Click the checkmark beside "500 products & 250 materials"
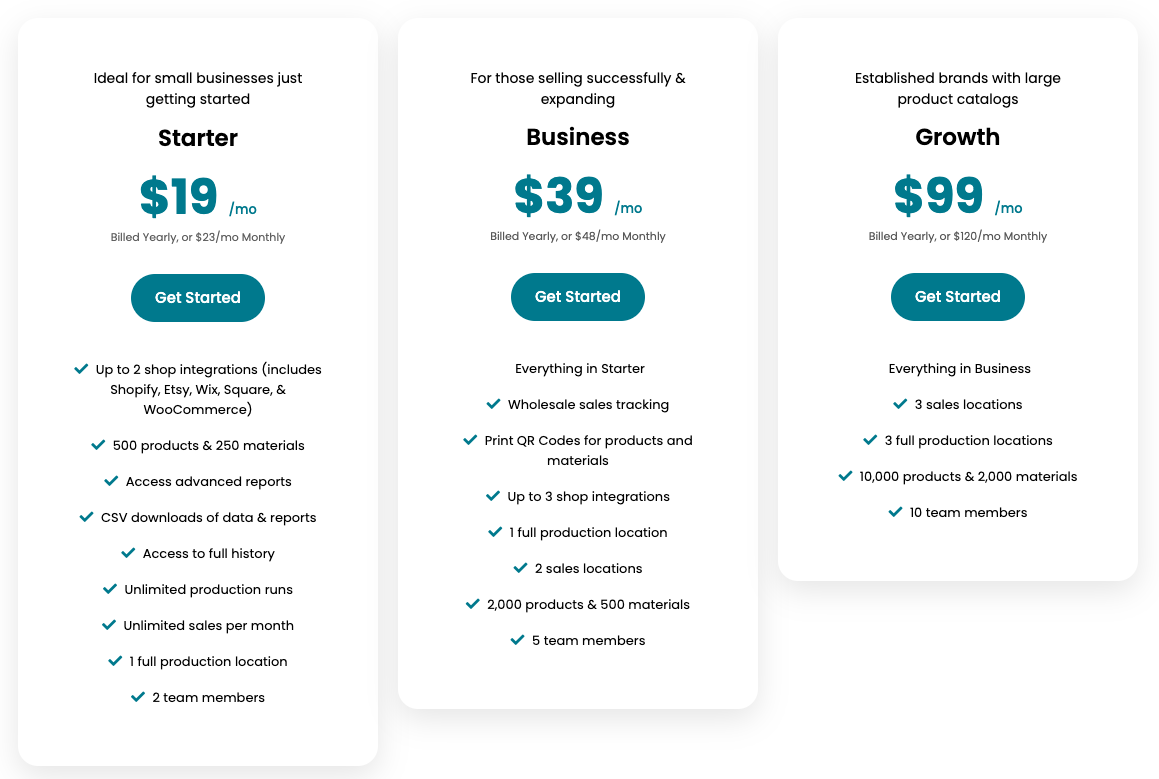The image size is (1159, 779). [97, 445]
